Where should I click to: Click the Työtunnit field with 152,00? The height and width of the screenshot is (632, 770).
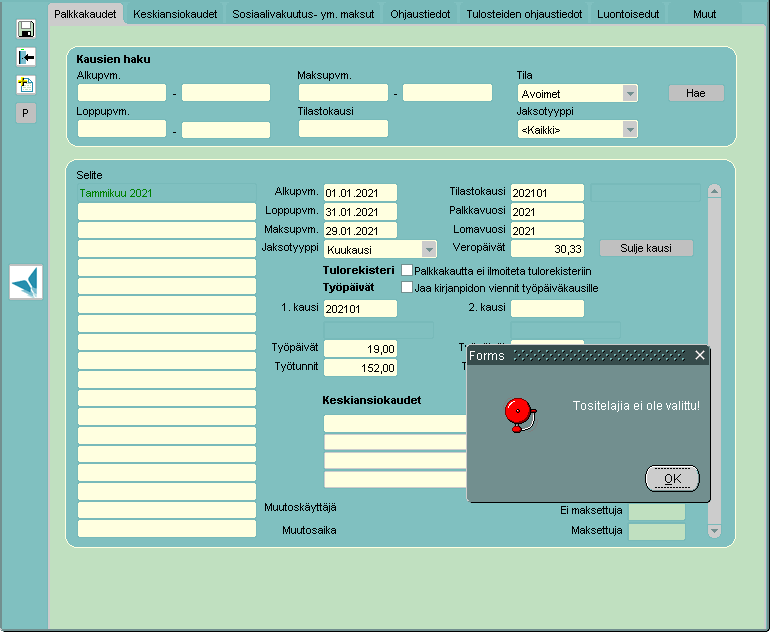click(x=360, y=367)
